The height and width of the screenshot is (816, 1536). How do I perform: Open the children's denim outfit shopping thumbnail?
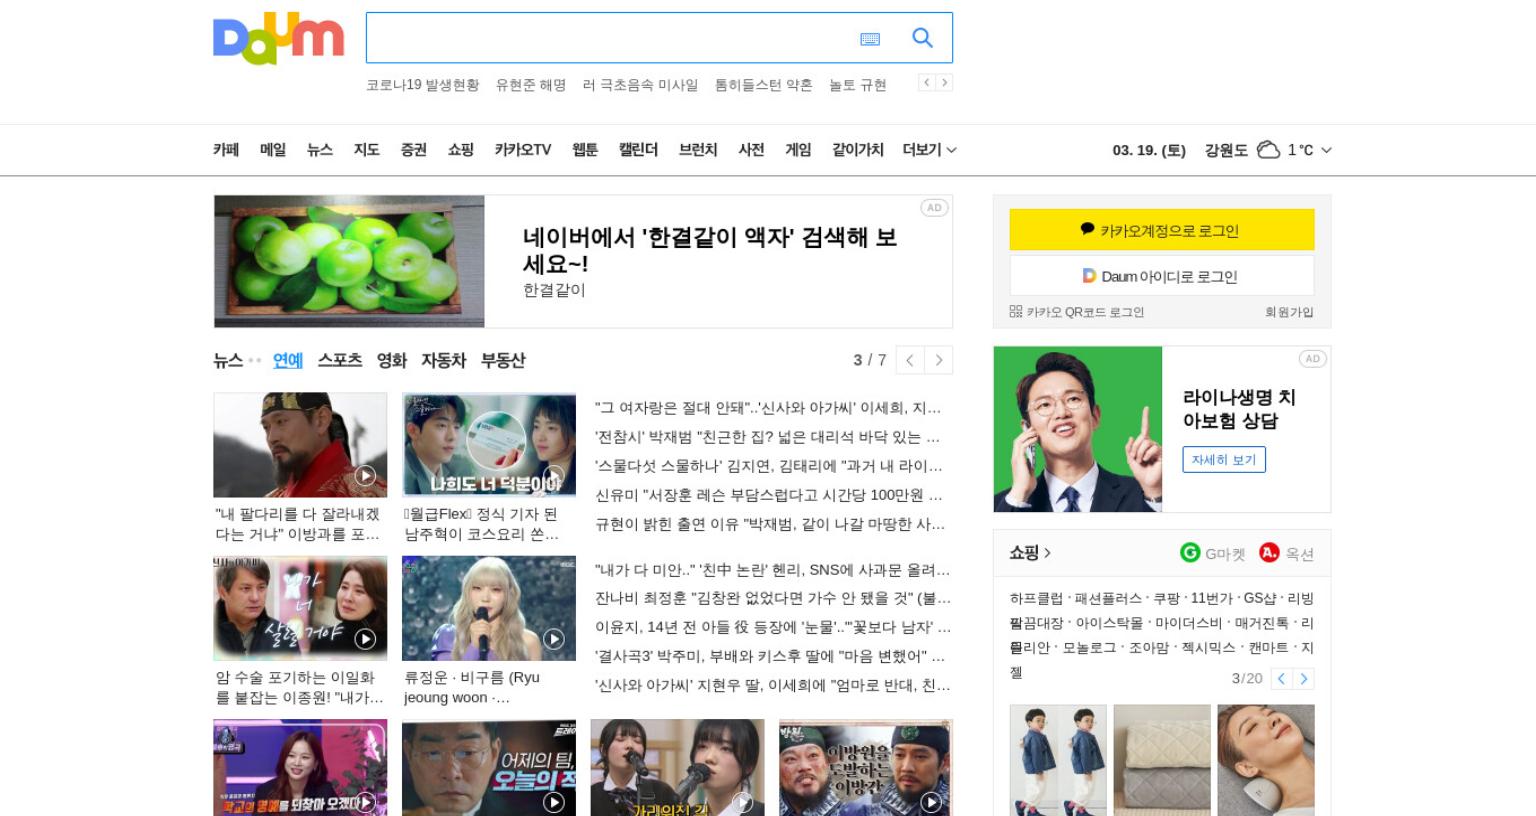point(1058,760)
